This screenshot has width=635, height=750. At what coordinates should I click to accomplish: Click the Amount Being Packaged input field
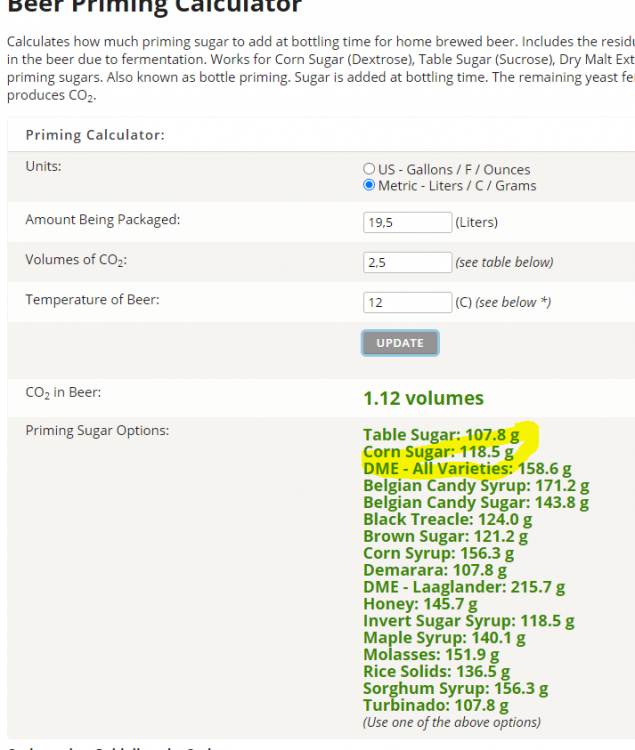point(407,222)
